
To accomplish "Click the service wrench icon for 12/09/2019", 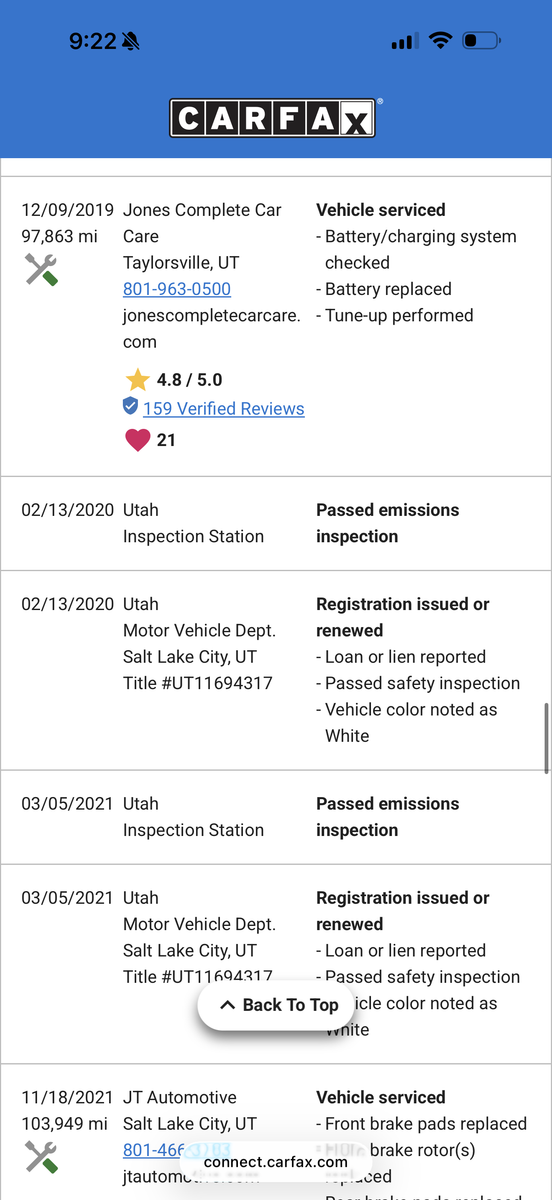I will click(41, 269).
